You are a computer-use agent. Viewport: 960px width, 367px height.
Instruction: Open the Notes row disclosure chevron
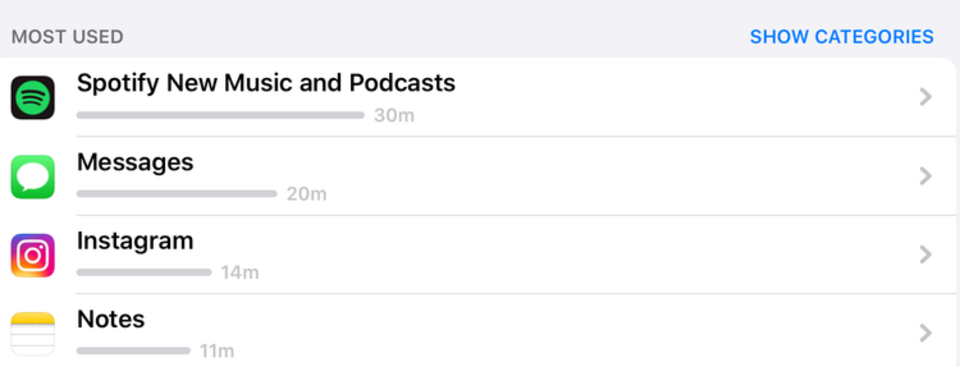coord(926,333)
